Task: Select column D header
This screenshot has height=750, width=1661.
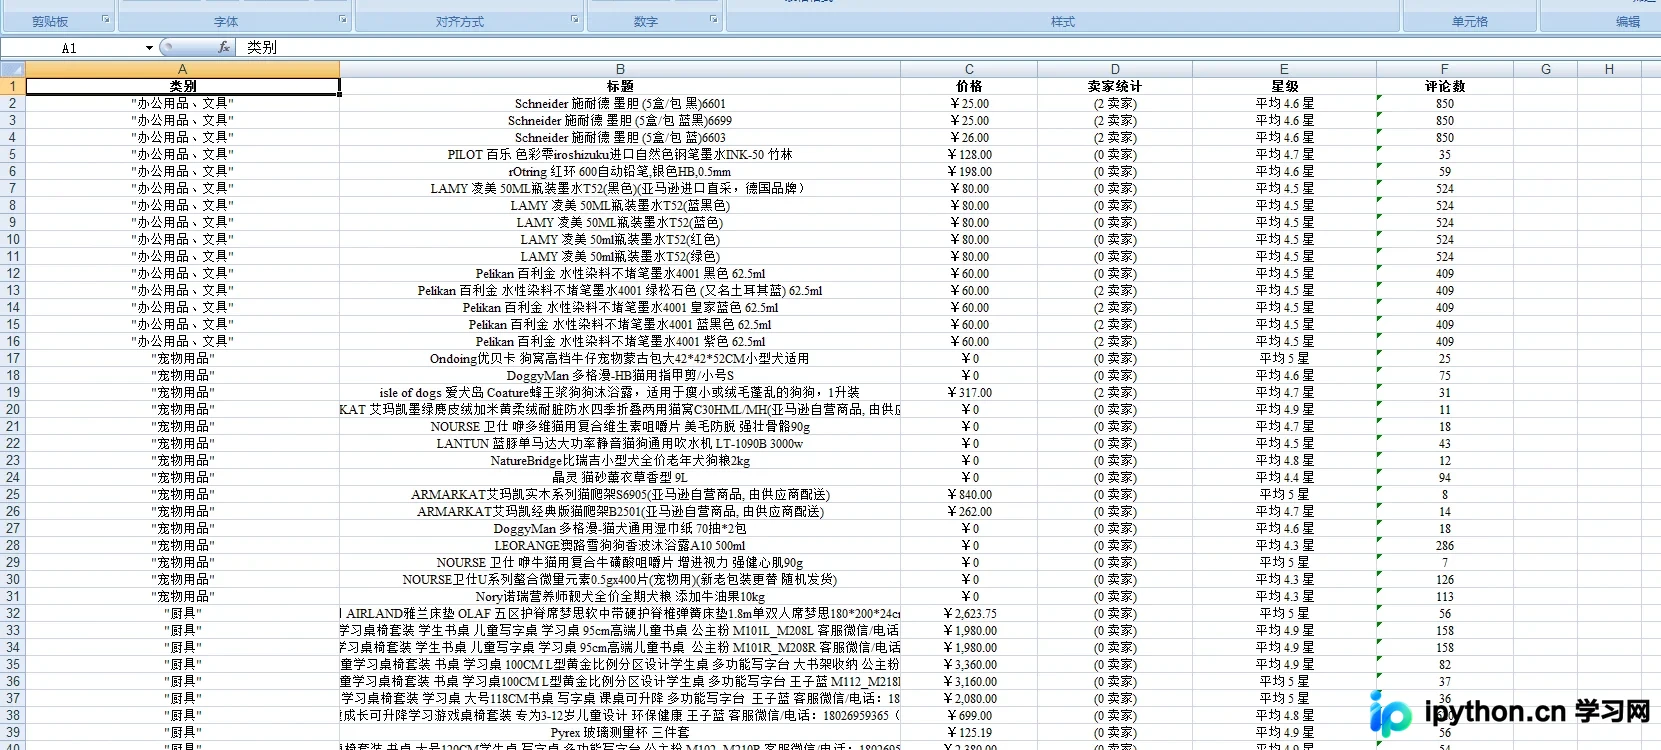Action: coord(1115,69)
